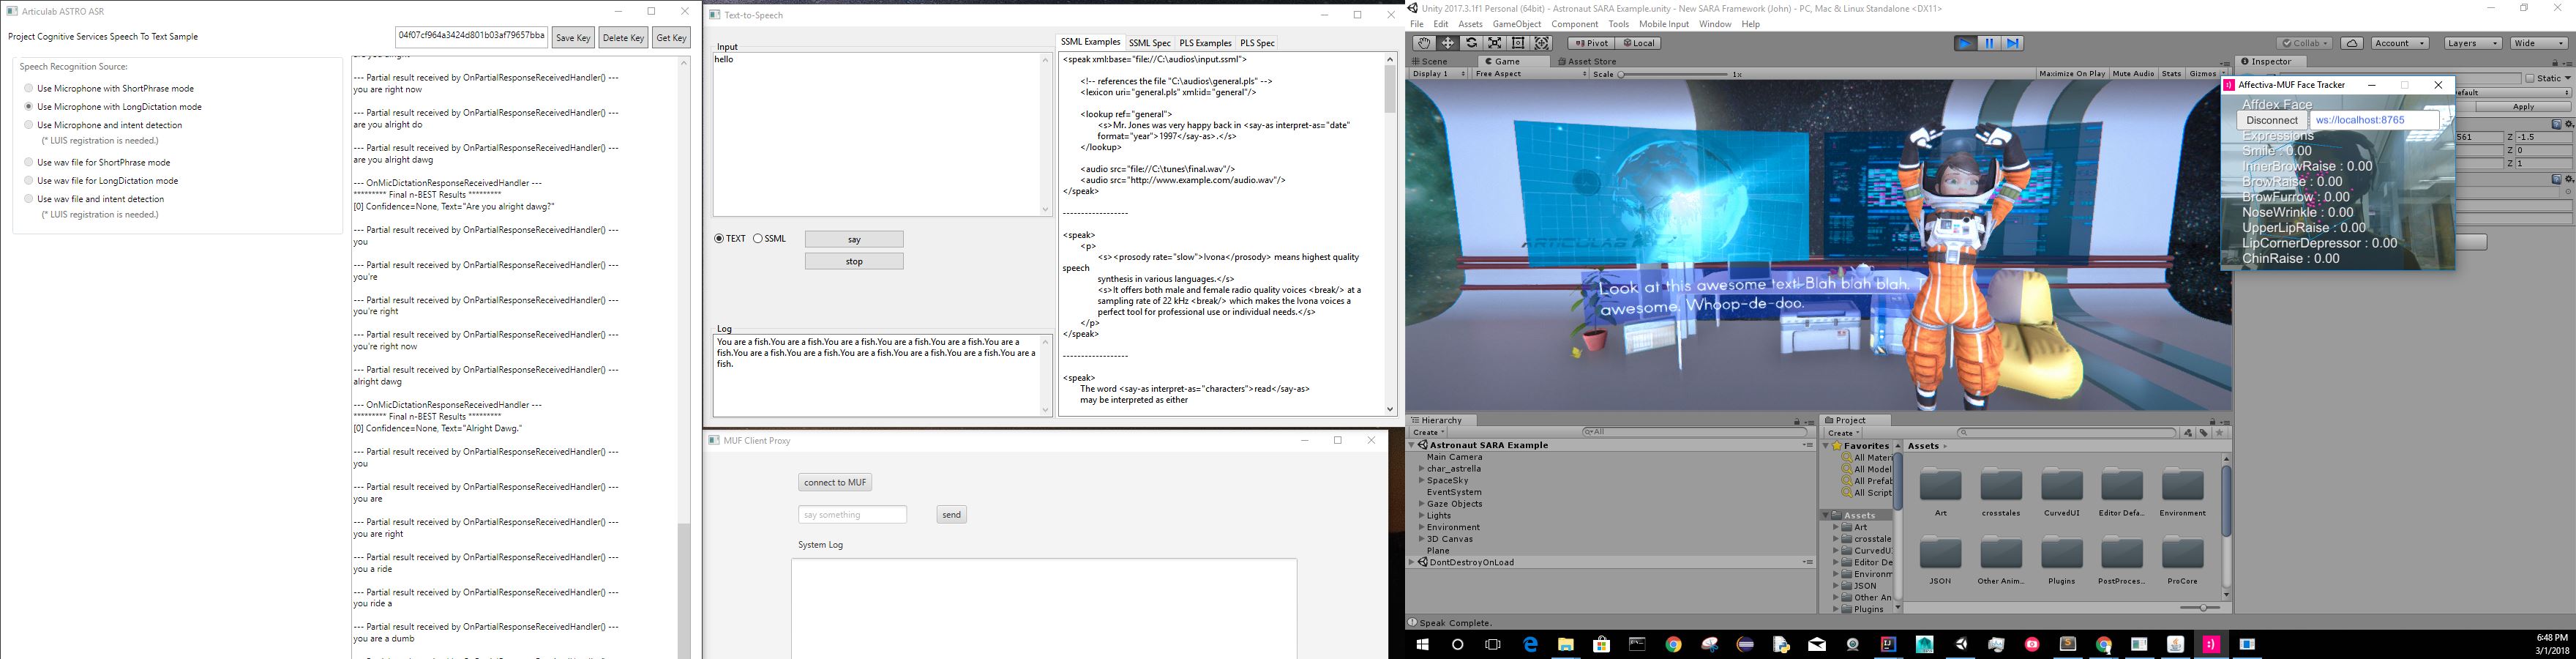Select the Rect tool in Unity toolbar

tap(1518, 43)
